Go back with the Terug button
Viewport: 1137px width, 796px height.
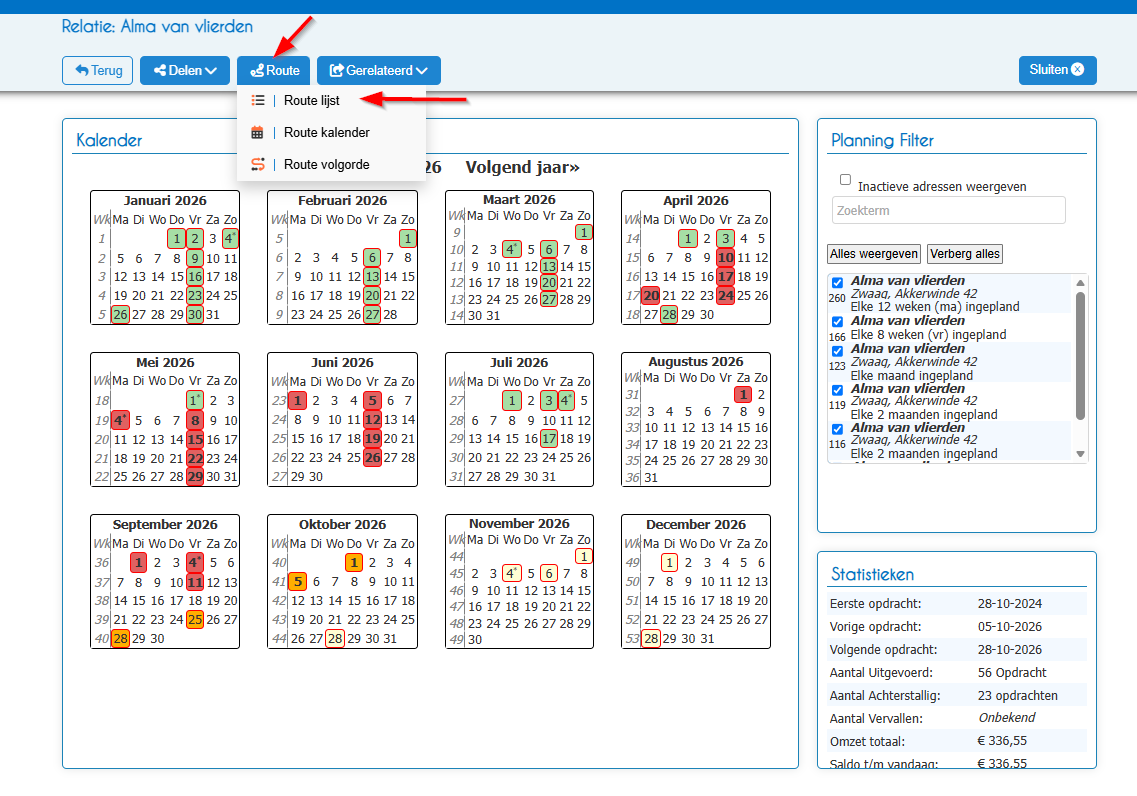(x=98, y=70)
